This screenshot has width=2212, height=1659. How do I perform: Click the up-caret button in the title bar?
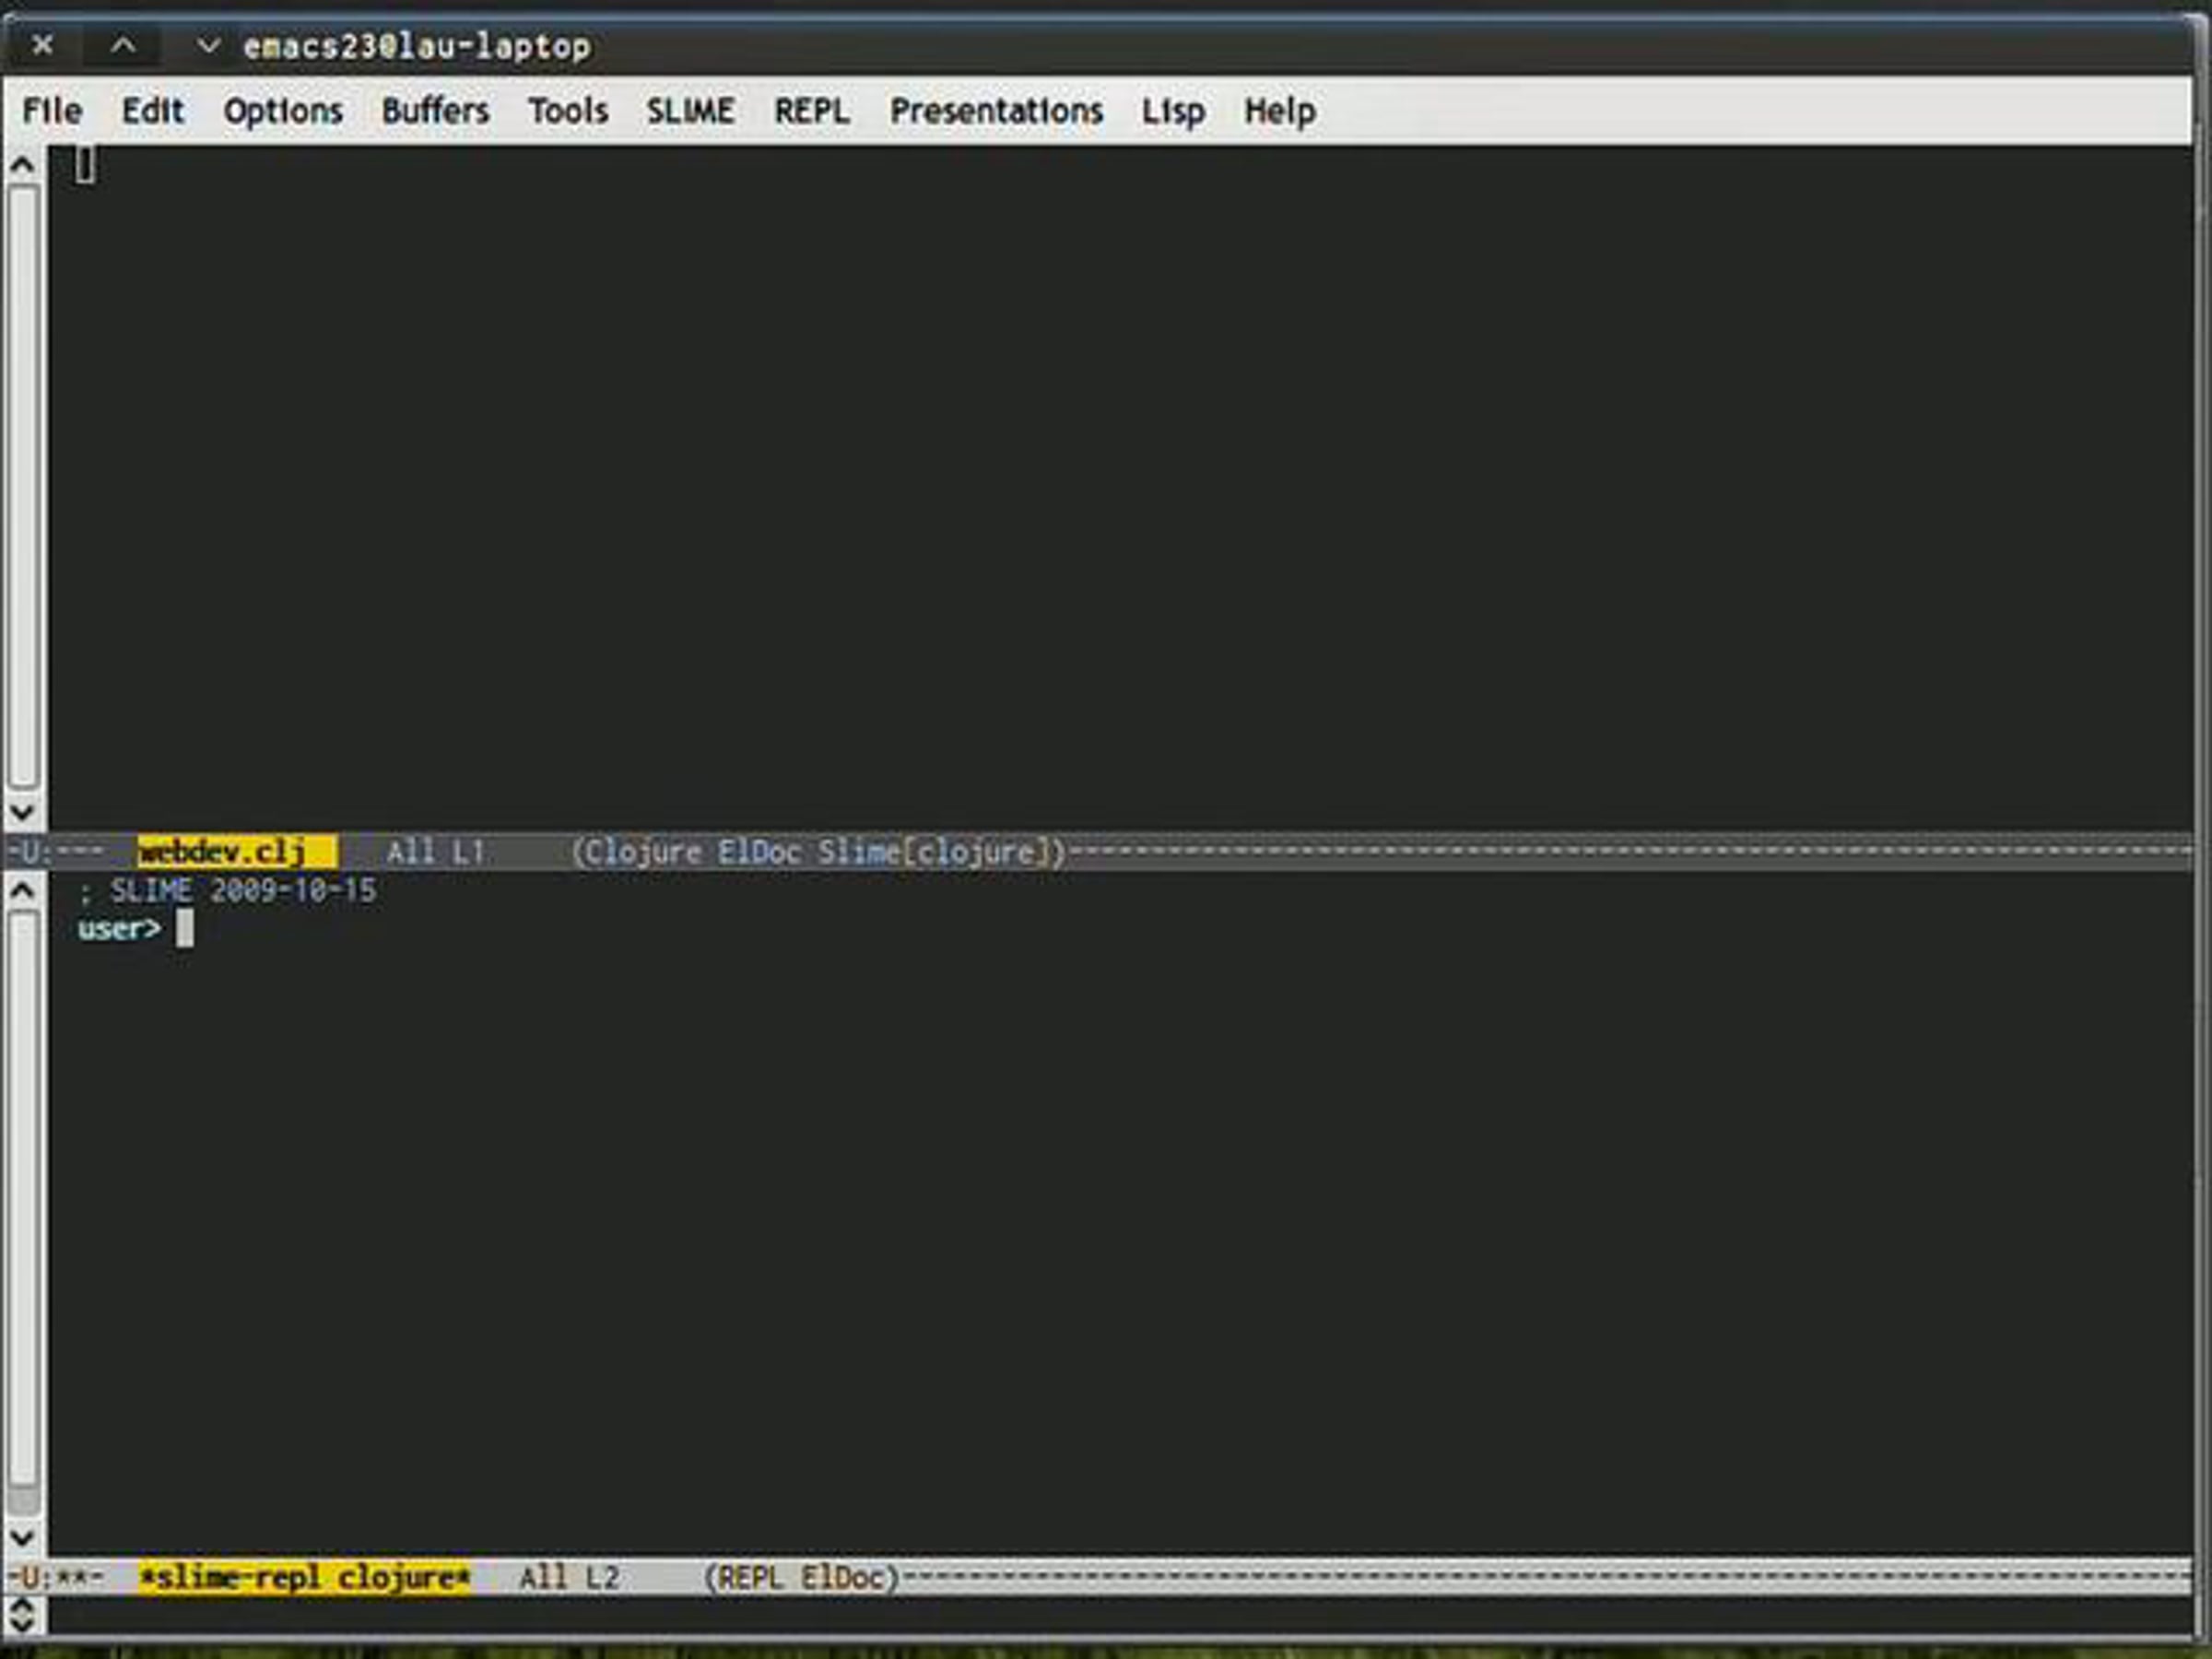123,45
